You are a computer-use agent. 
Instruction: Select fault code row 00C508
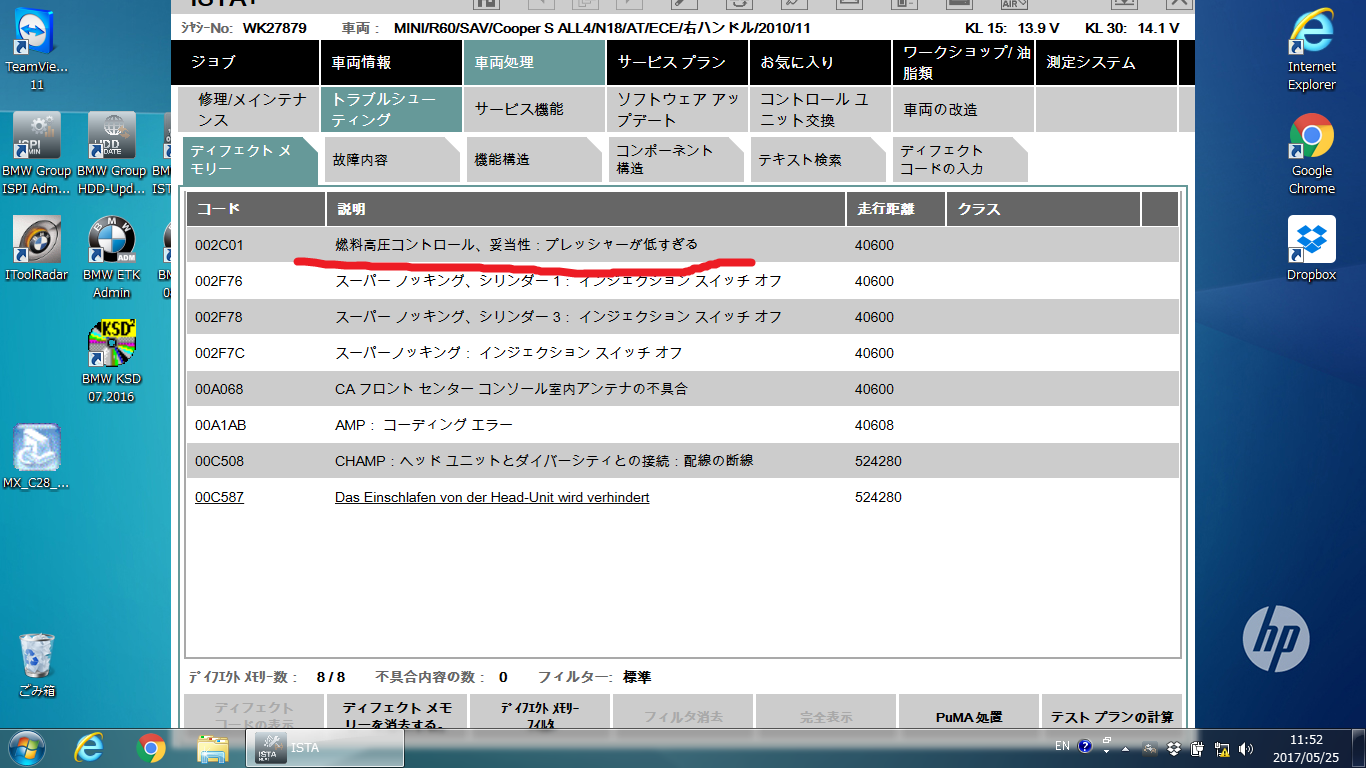[682, 461]
